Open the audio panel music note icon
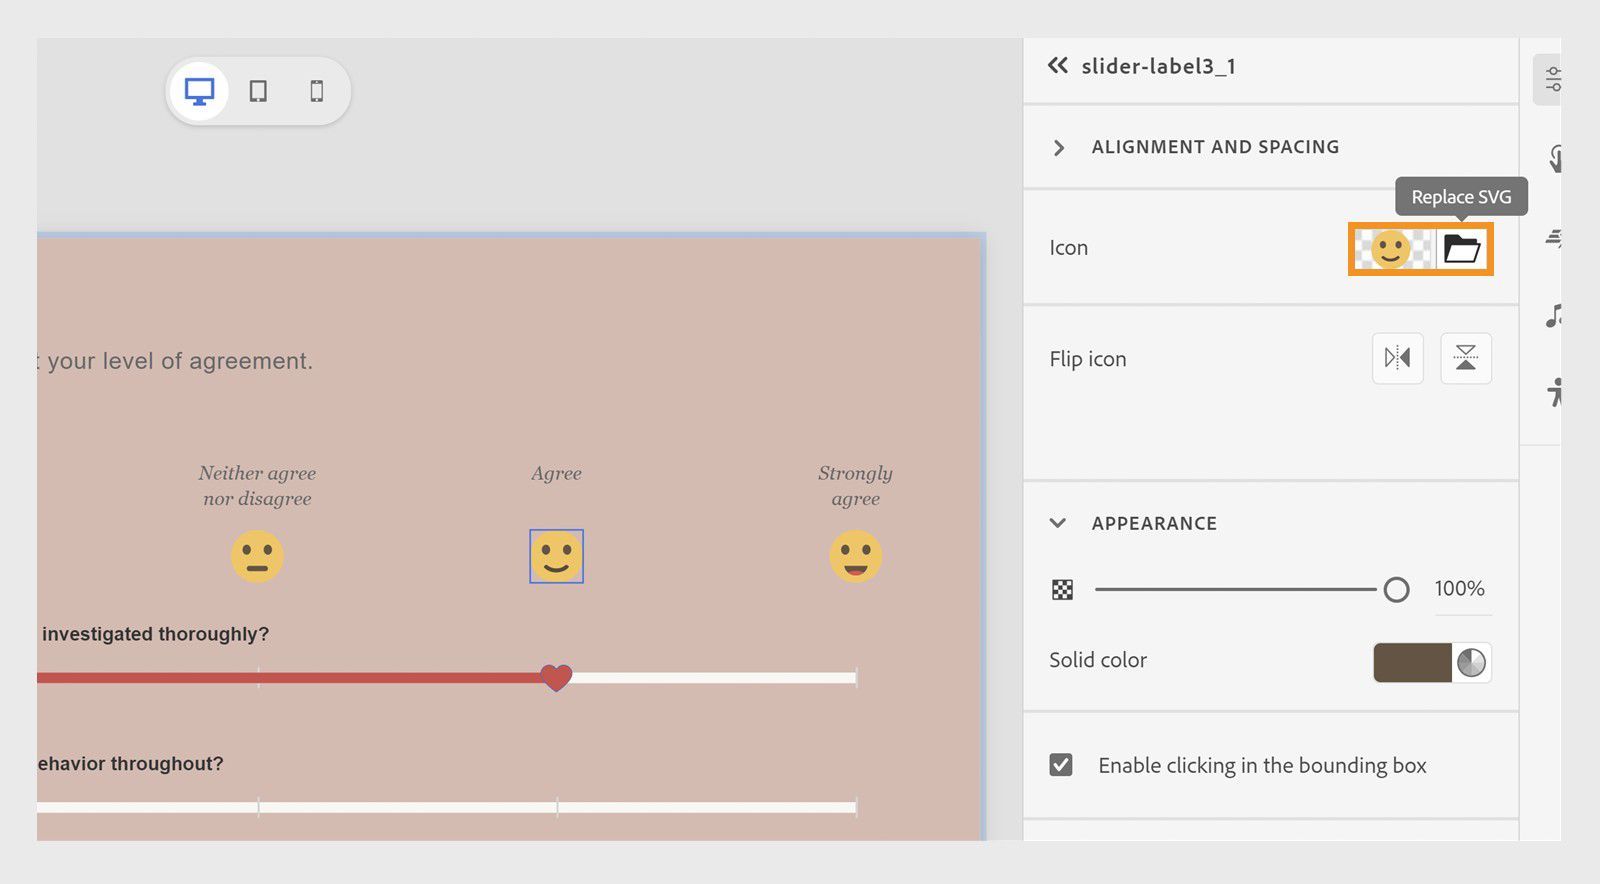The height and width of the screenshot is (884, 1600). coord(1553,316)
